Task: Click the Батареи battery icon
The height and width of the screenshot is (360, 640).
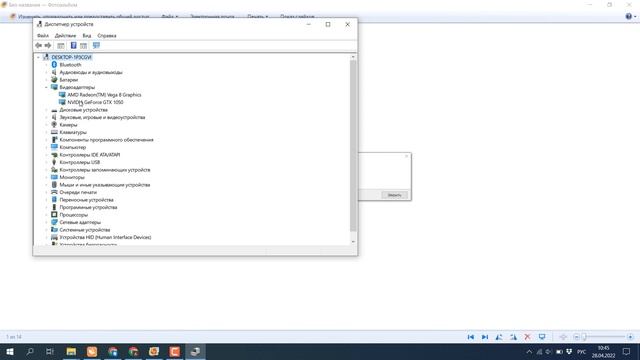Action: (x=54, y=80)
